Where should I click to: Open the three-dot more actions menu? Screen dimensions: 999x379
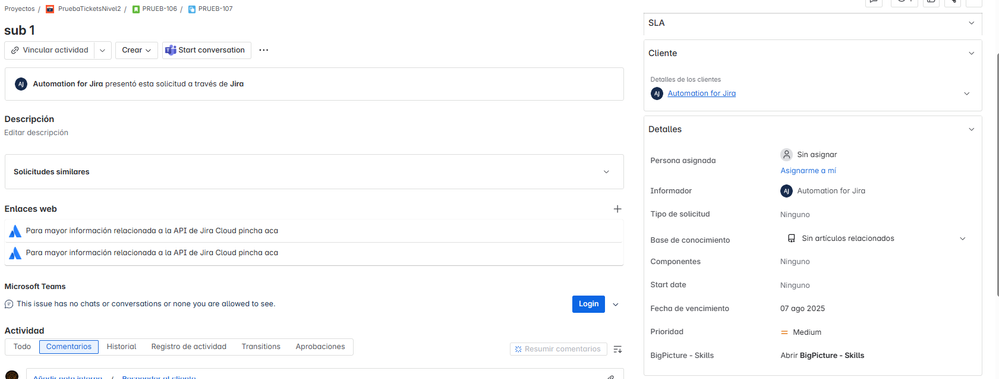[264, 50]
